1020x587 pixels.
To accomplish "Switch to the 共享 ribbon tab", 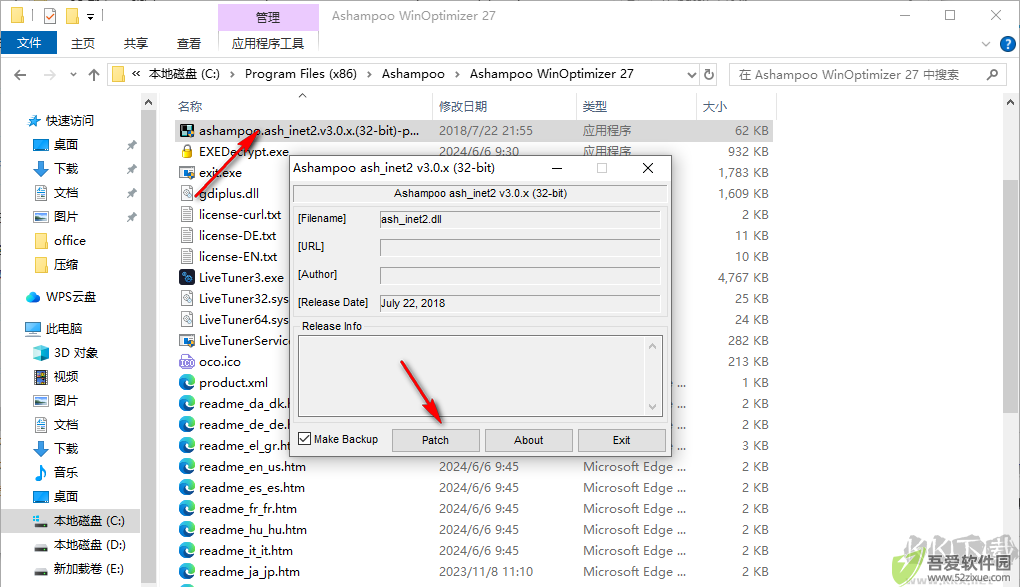I will pos(135,43).
